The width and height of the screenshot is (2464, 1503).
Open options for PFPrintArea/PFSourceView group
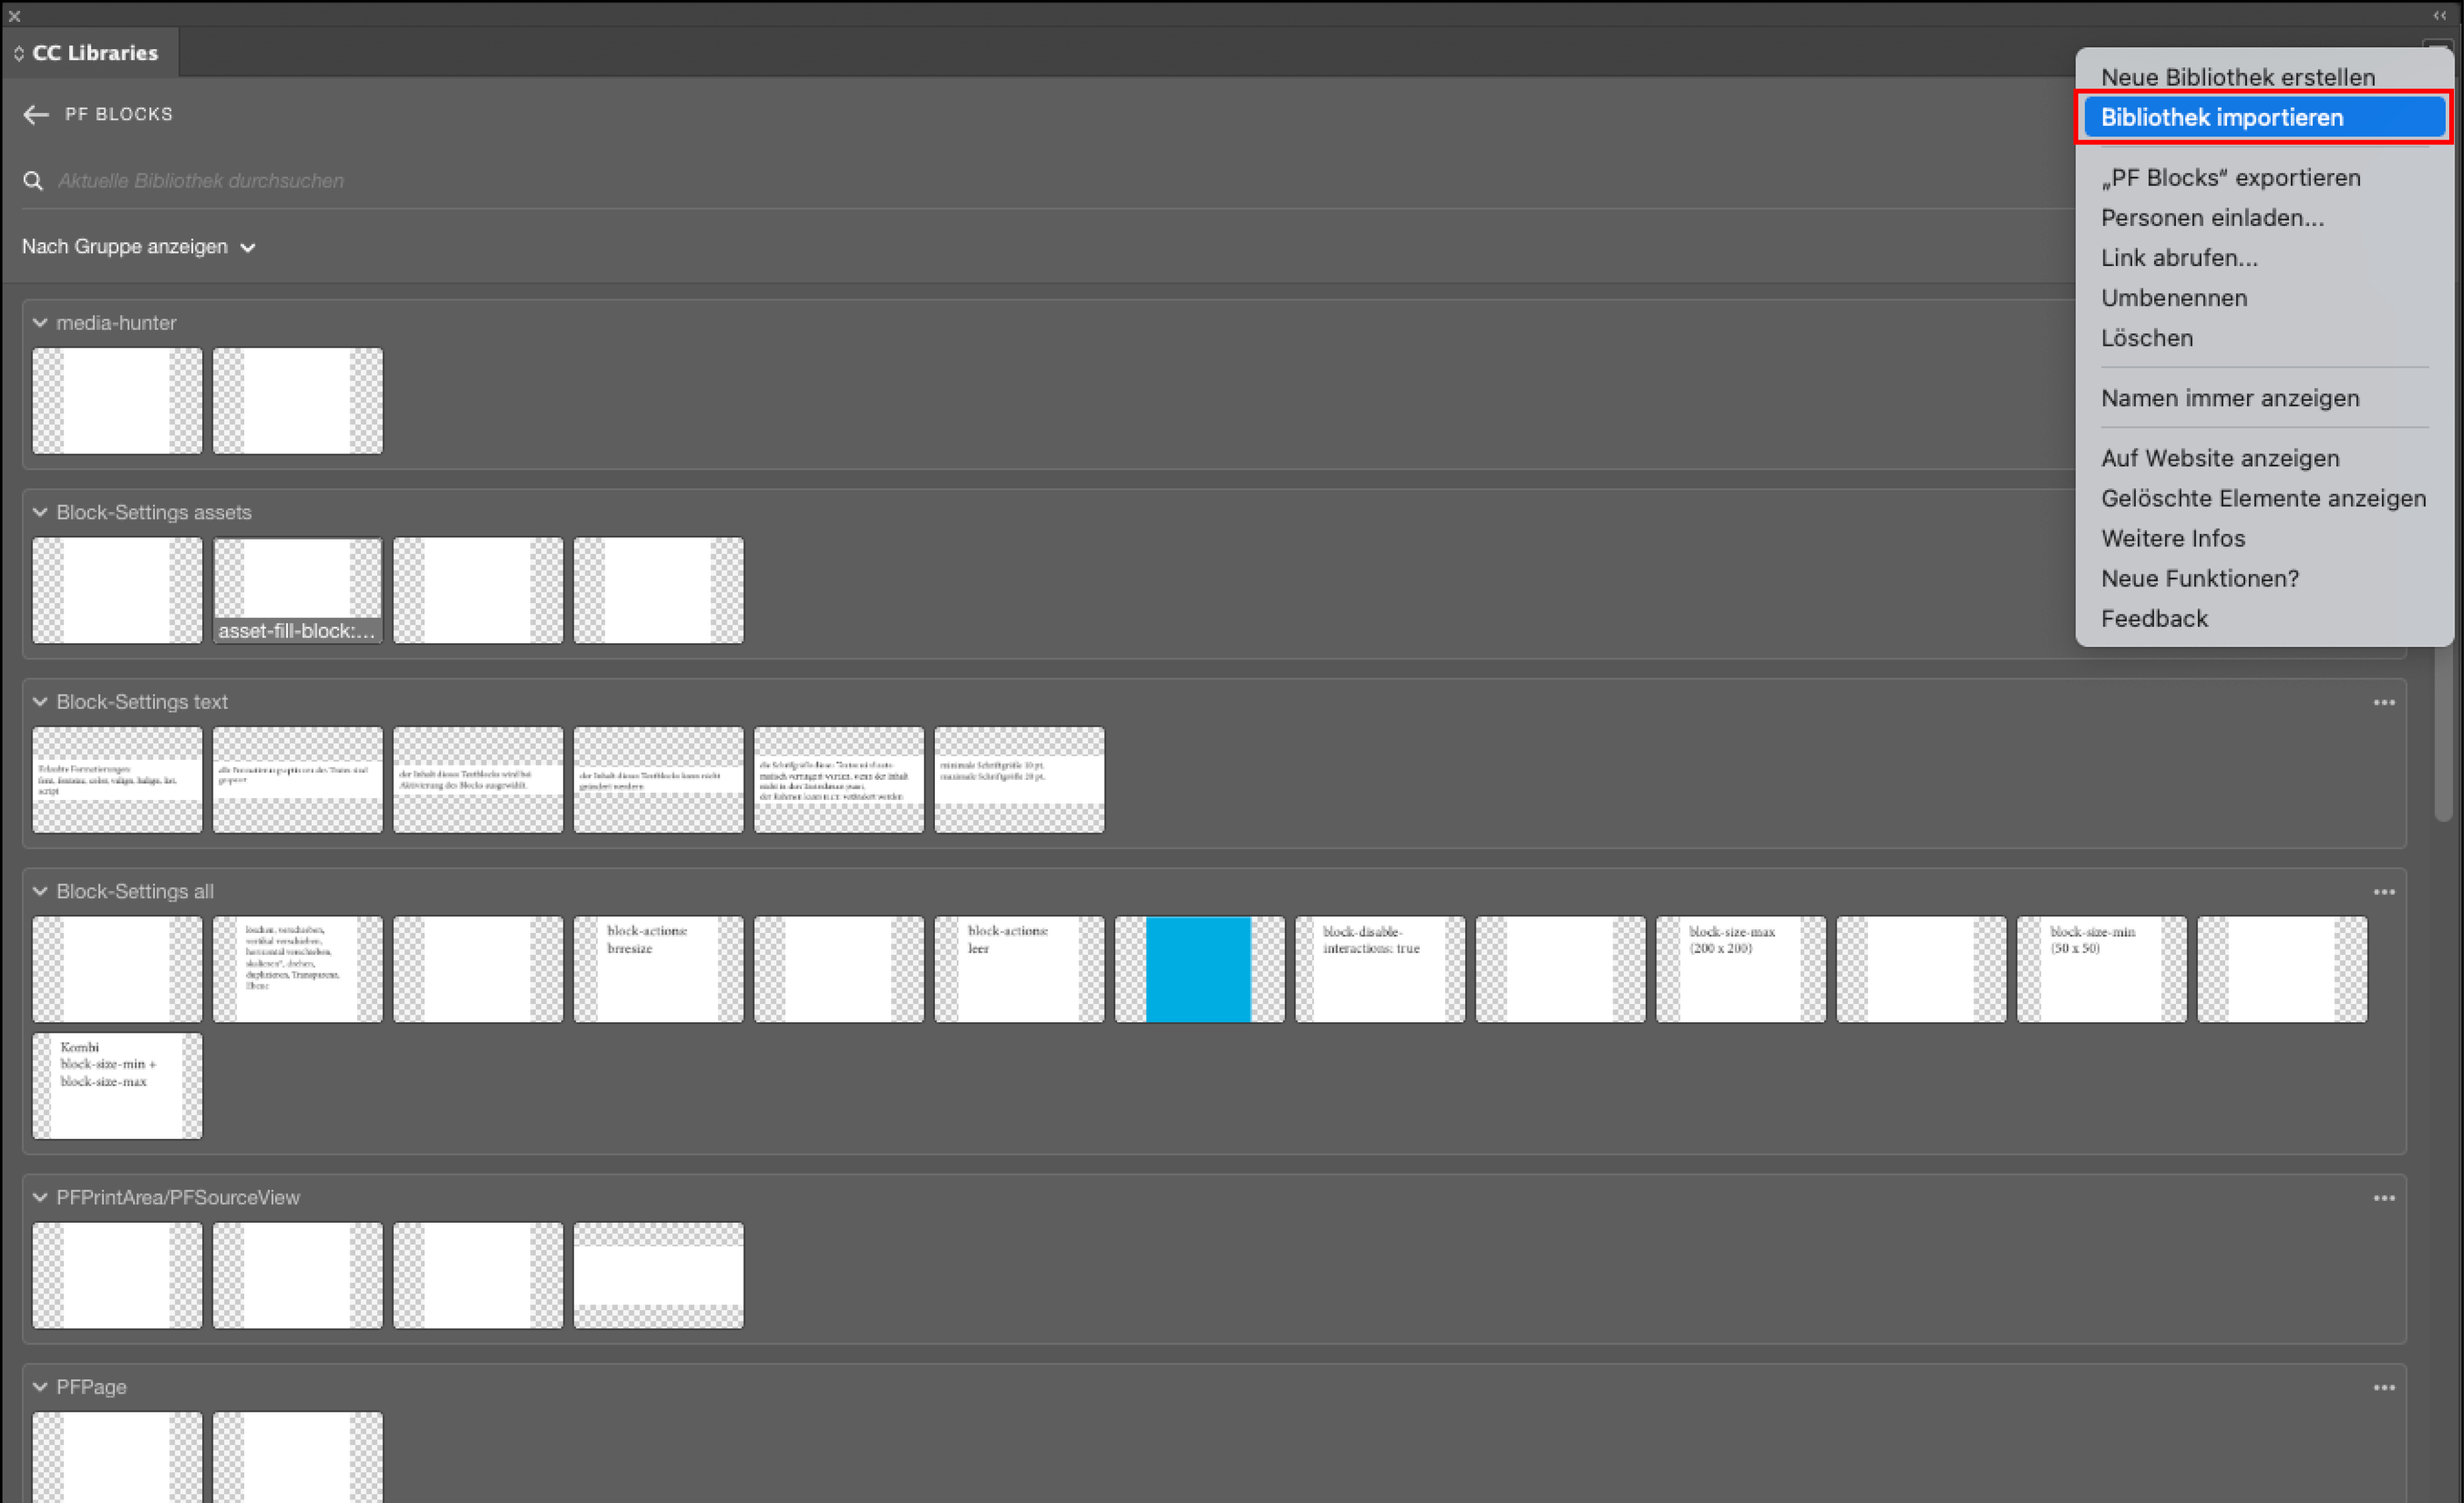coord(2383,1198)
